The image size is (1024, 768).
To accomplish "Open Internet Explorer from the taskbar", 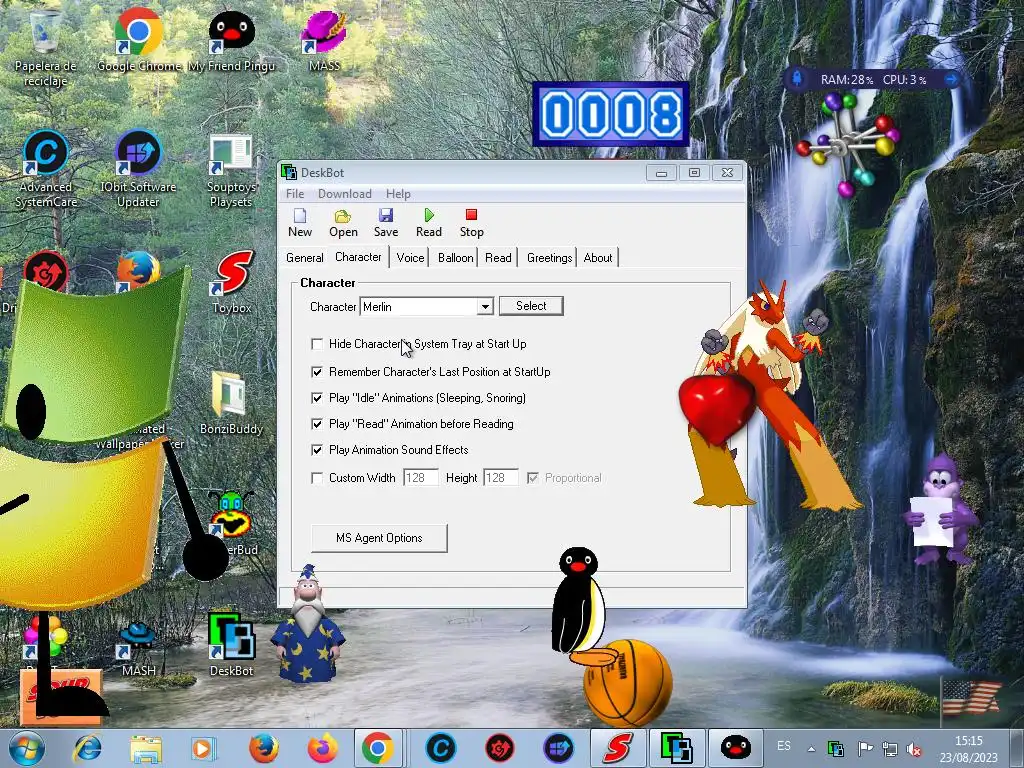I will pos(88,748).
